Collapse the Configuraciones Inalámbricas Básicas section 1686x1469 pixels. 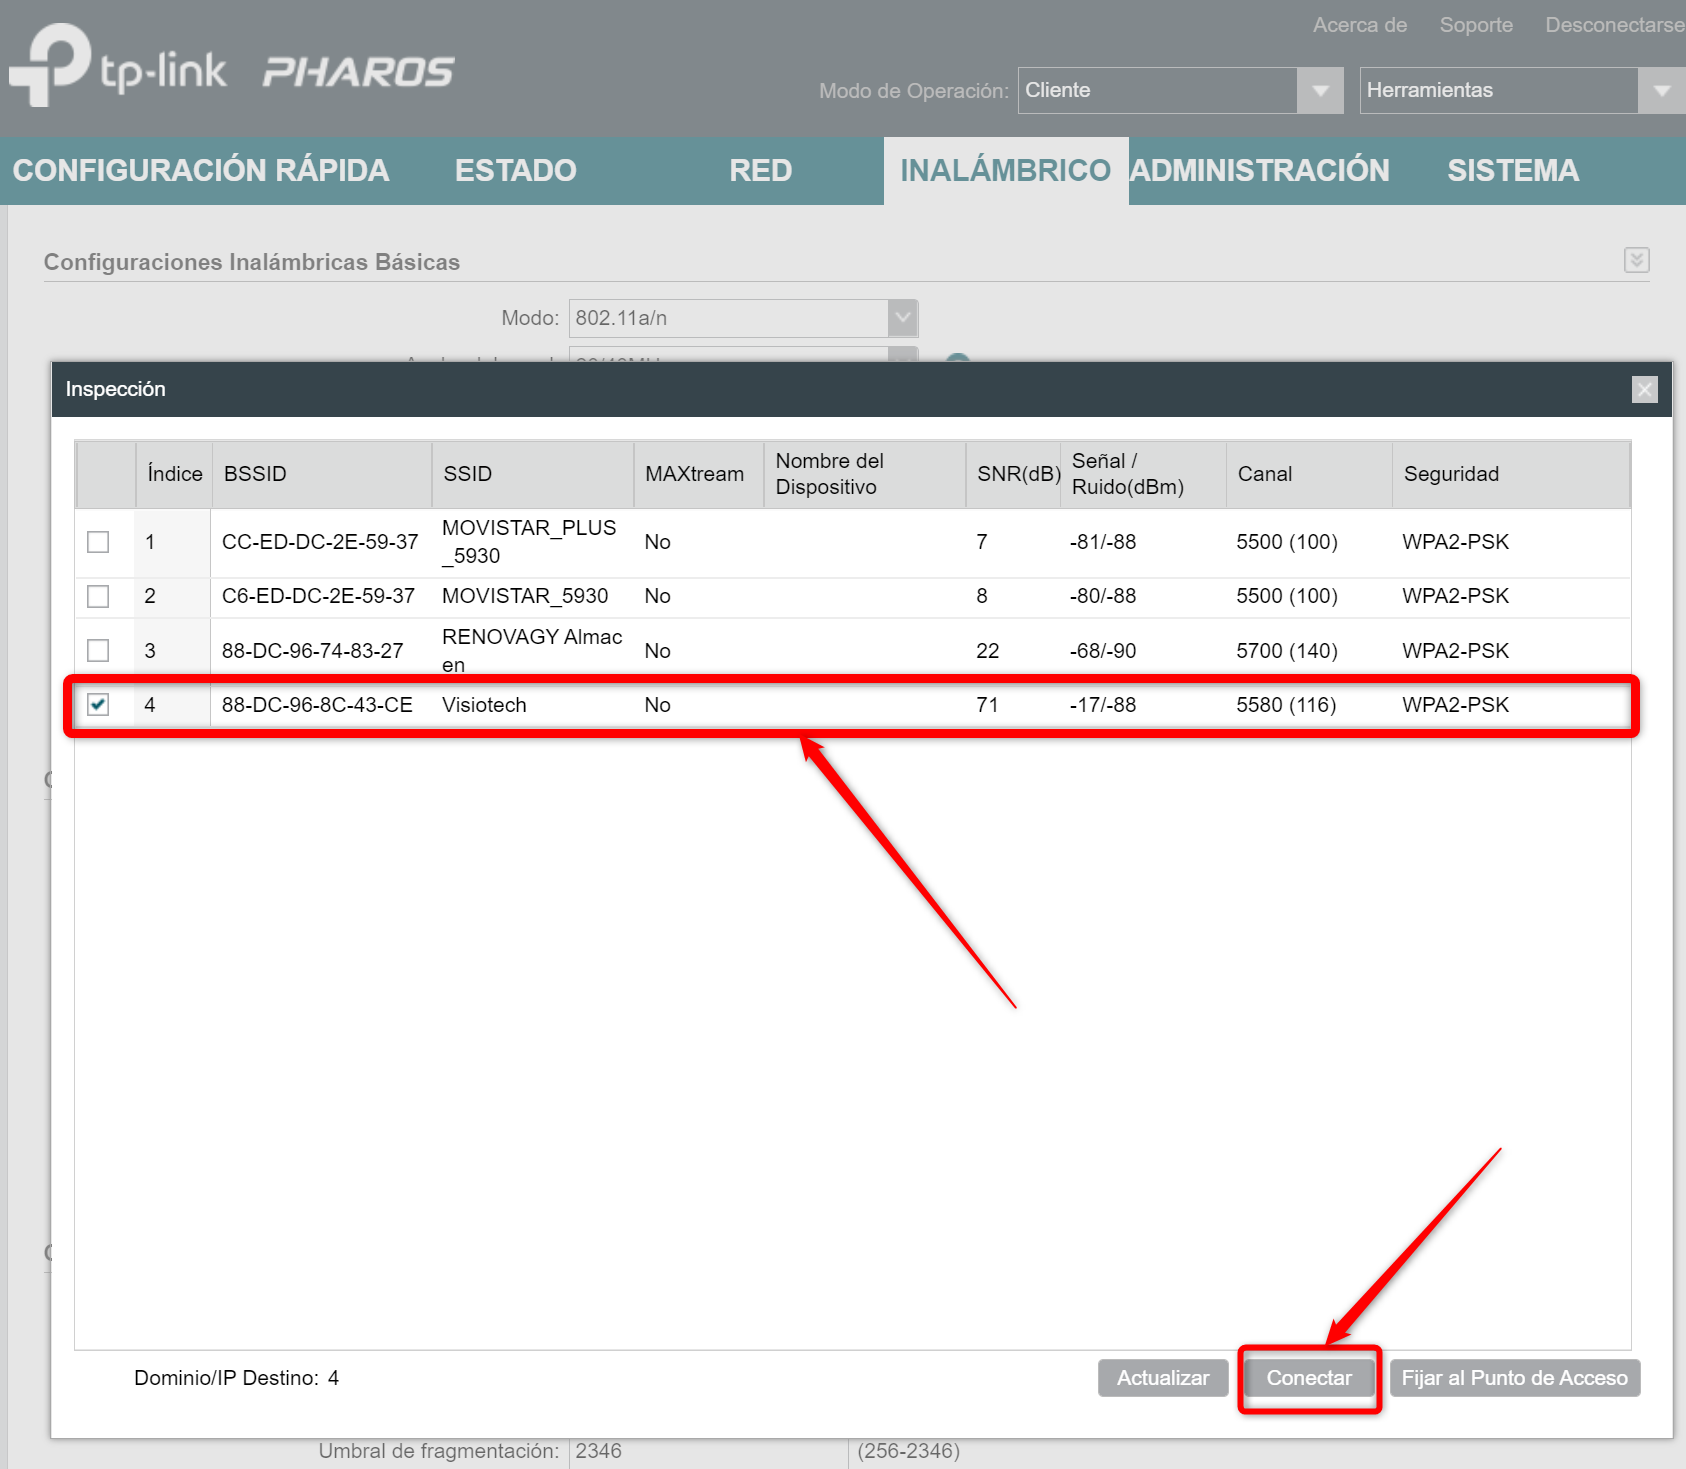(1637, 260)
